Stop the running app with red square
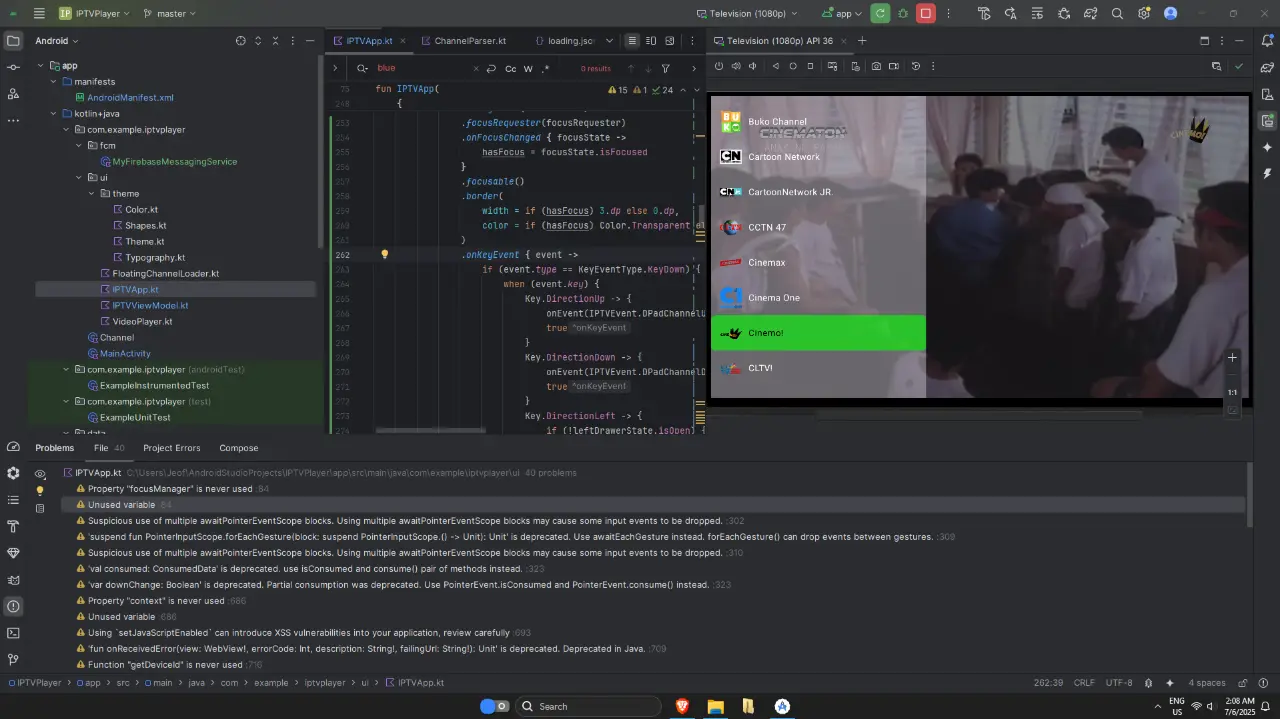This screenshot has width=1280, height=719. pos(926,13)
